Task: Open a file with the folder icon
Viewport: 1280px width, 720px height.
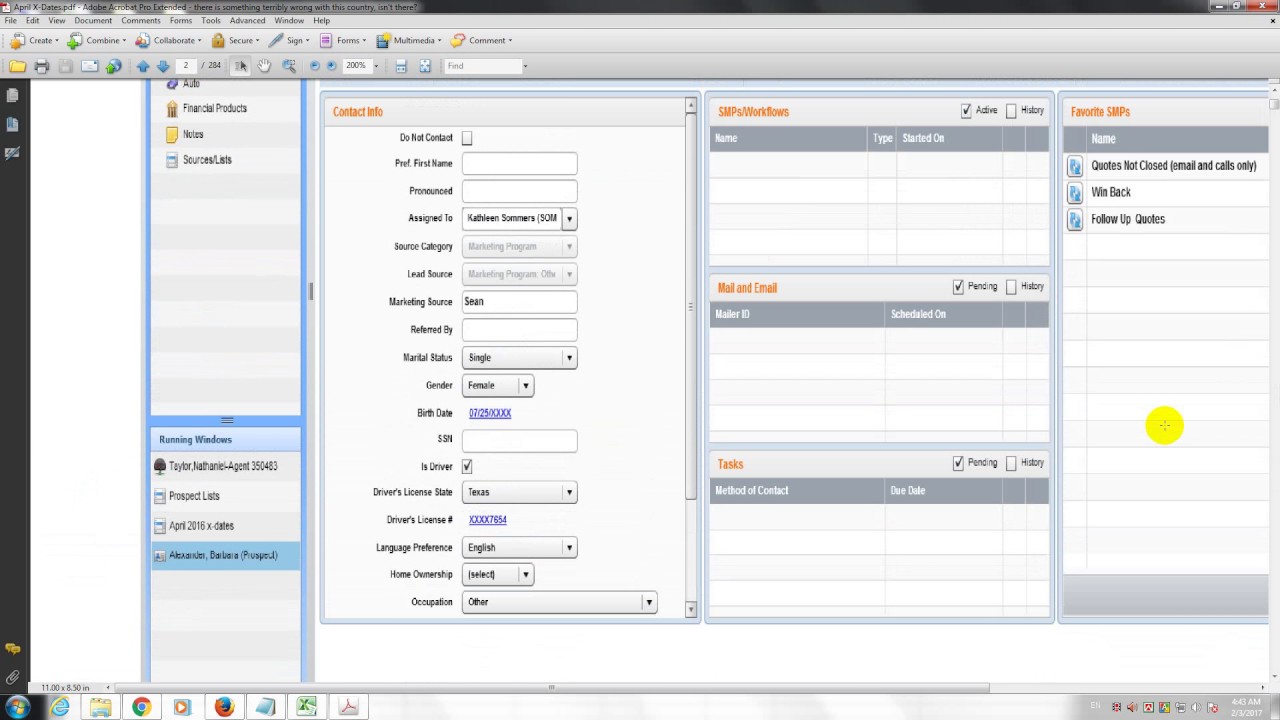Action: 17,66
